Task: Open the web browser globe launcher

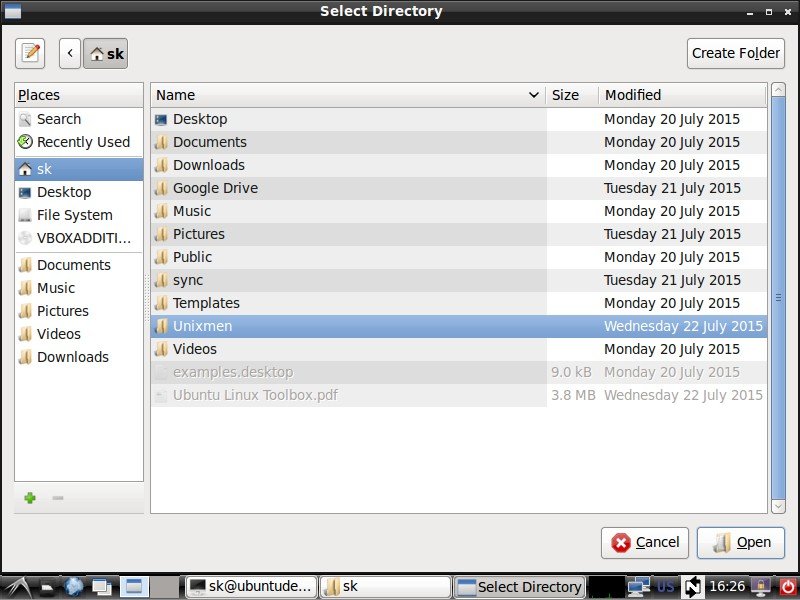Action: (74, 587)
